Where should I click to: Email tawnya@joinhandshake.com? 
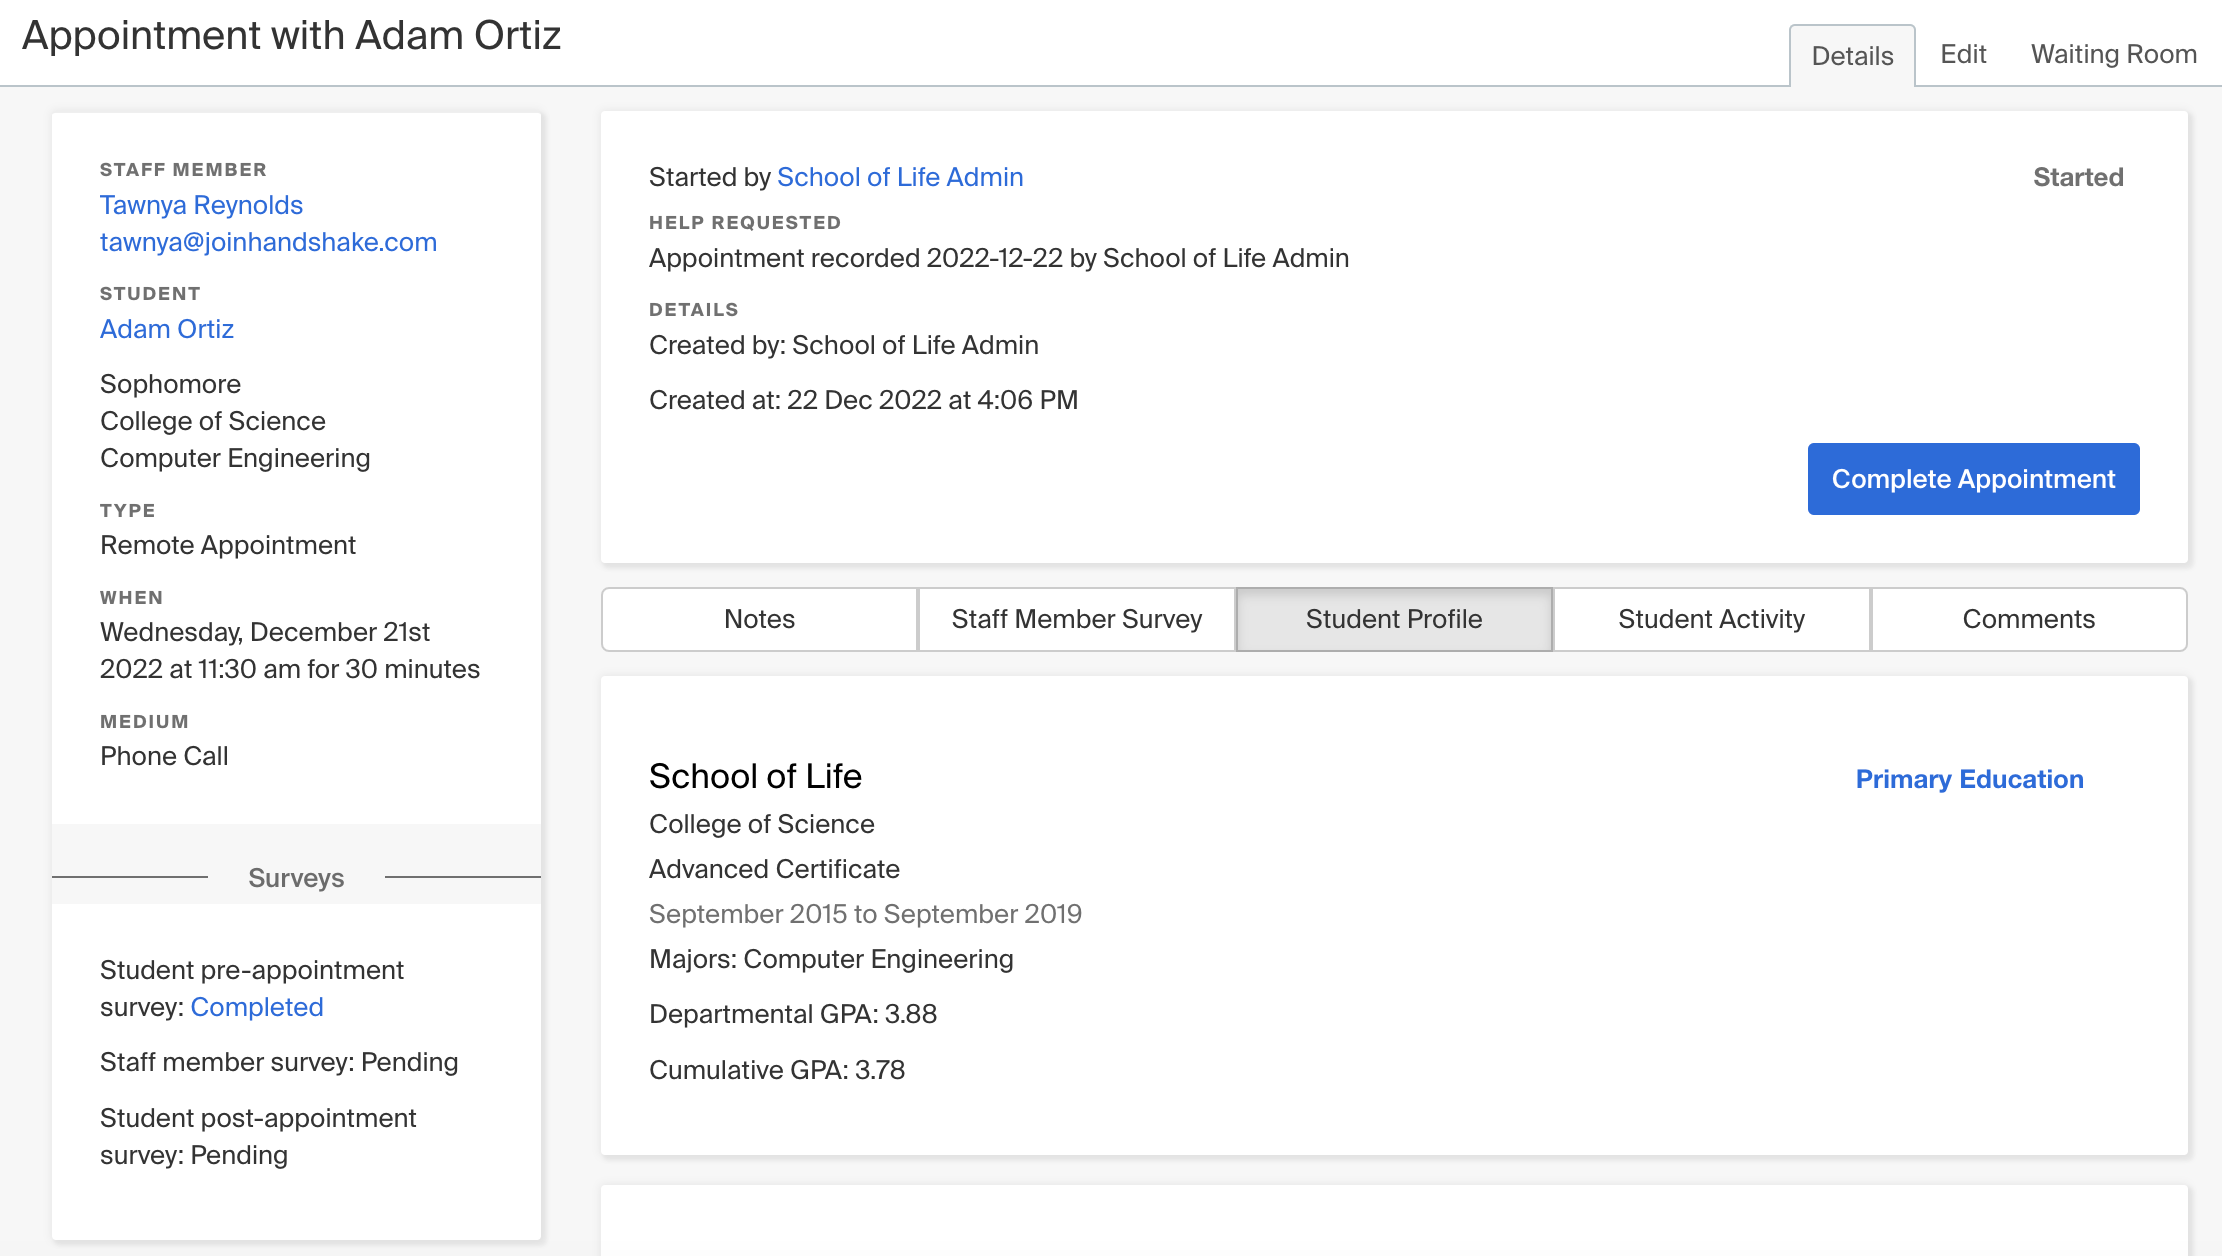[x=268, y=242]
